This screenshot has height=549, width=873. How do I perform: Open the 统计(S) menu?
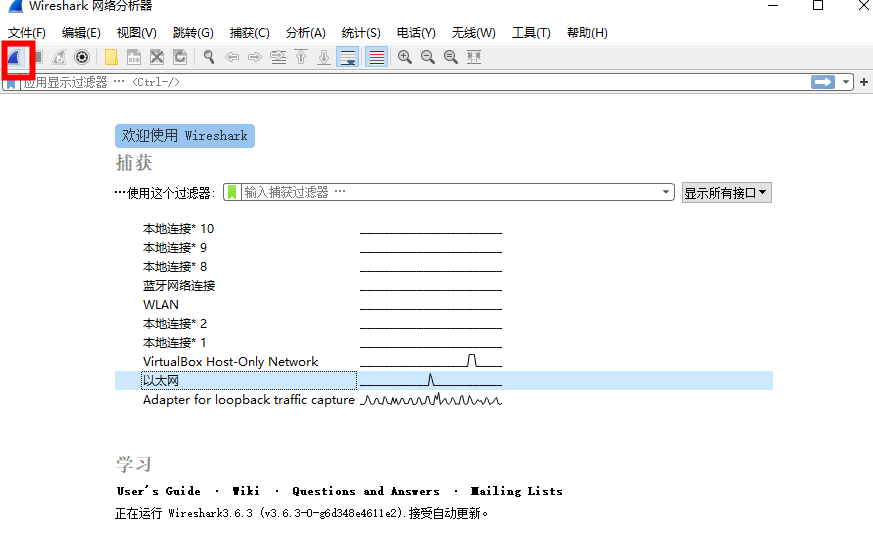click(361, 33)
